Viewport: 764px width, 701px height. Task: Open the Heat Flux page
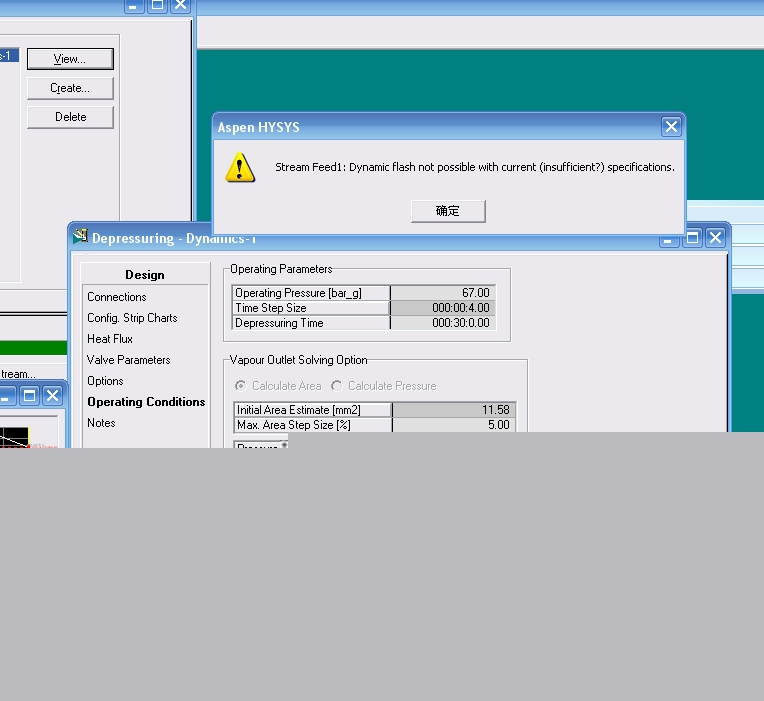point(110,339)
